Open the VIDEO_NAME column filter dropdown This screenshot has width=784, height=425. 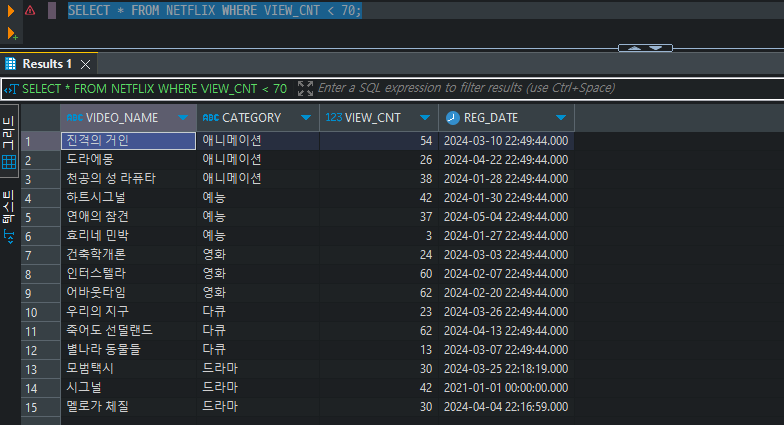coord(182,118)
